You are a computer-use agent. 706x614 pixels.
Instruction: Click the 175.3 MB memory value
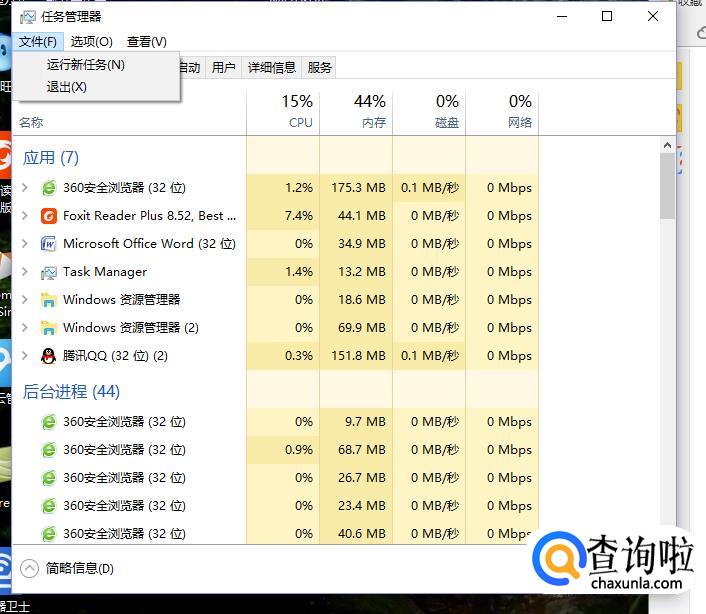[358, 188]
